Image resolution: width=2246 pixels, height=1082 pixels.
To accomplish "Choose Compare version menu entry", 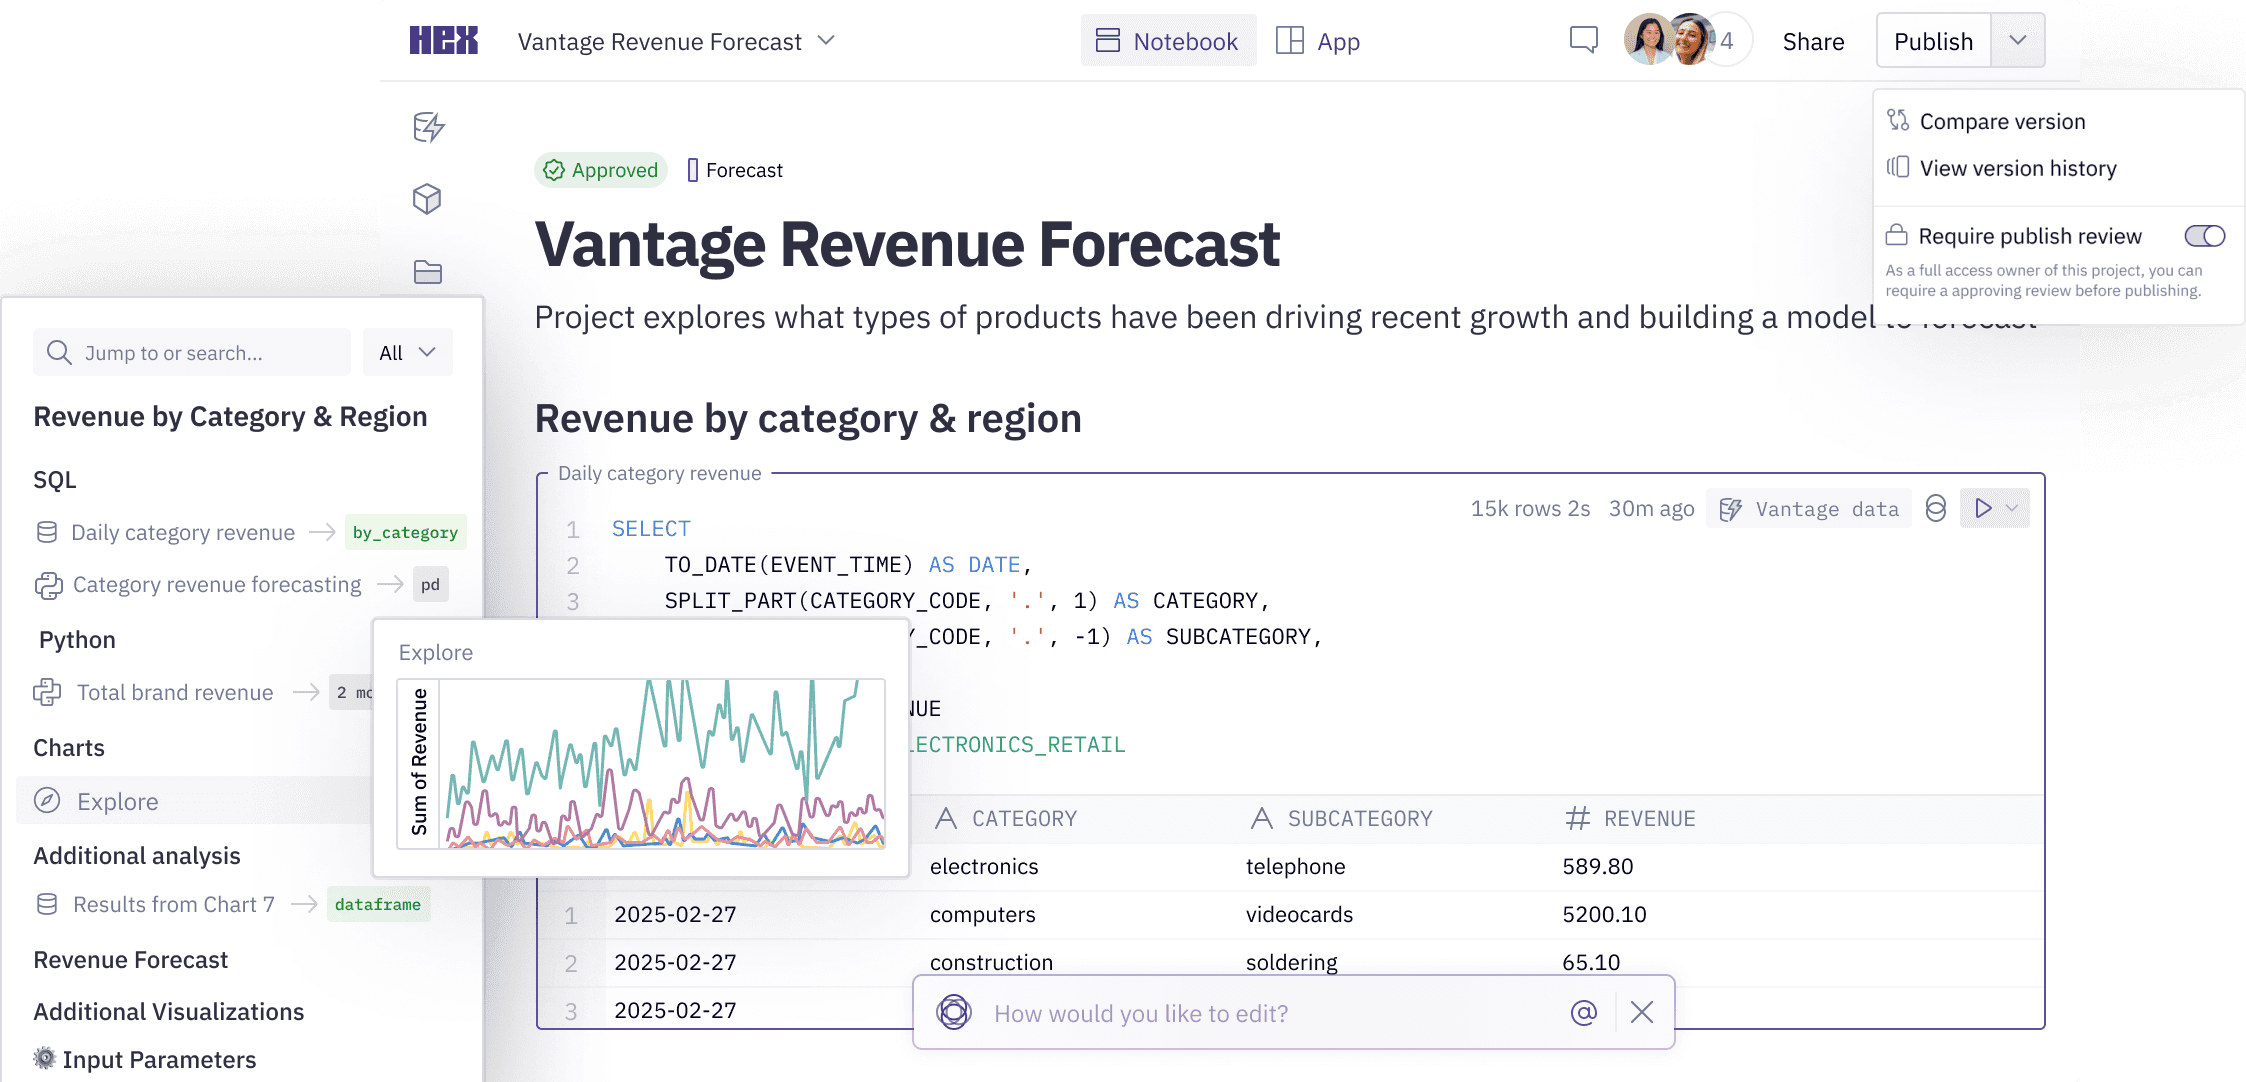I will [x=2002, y=122].
